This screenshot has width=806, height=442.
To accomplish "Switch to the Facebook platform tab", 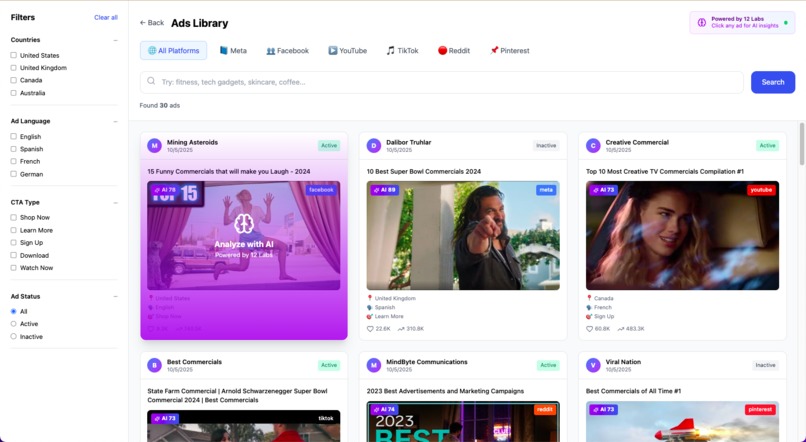I will point(287,50).
